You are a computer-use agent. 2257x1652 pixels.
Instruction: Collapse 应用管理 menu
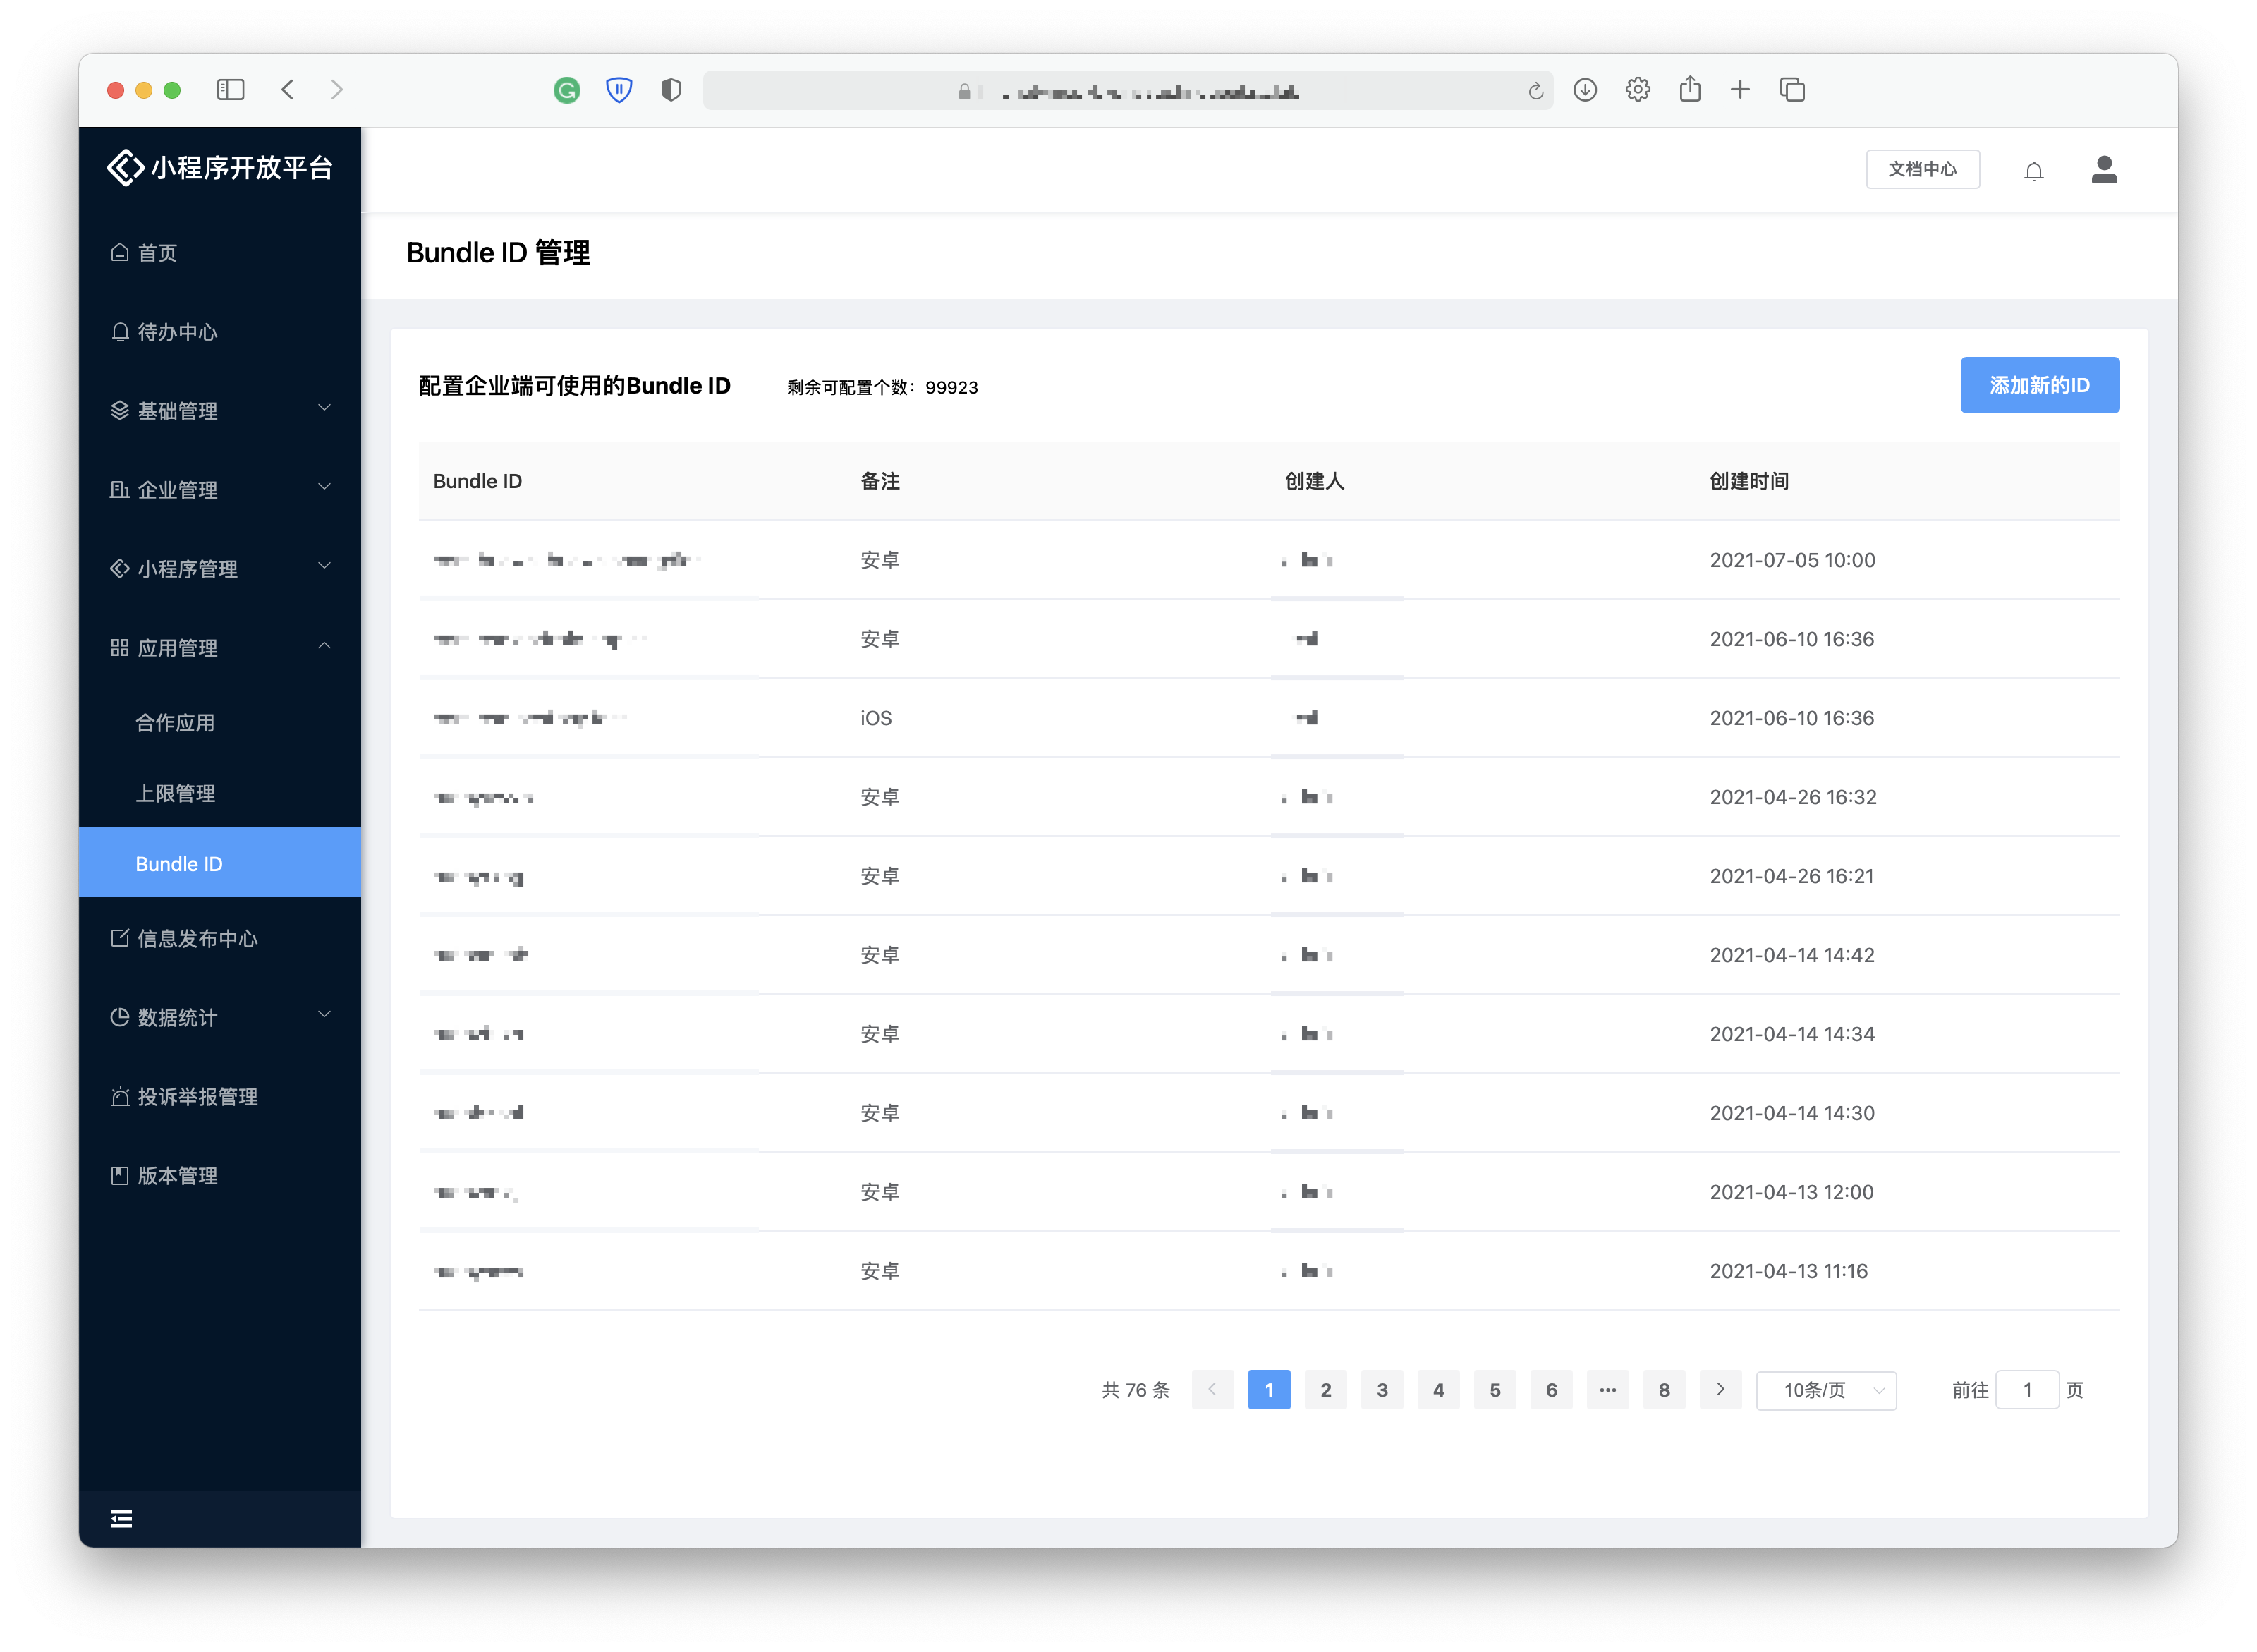tap(220, 648)
